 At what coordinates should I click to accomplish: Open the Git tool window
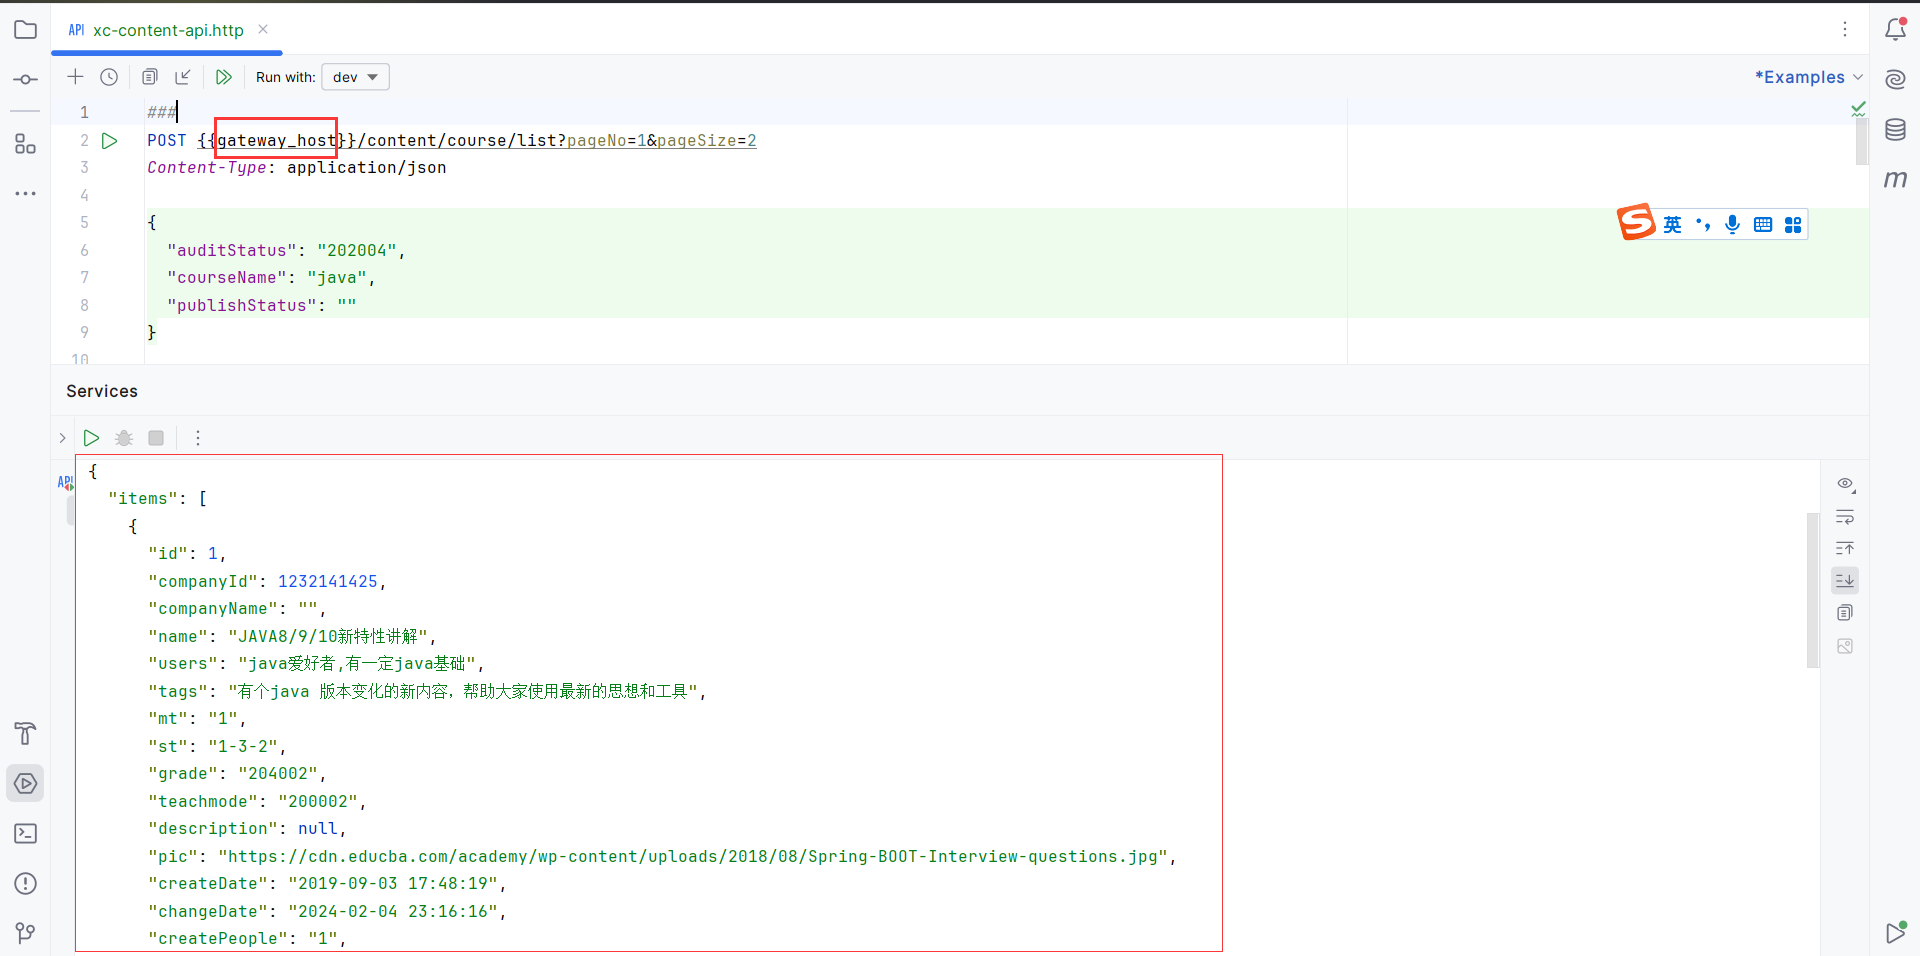pyautogui.click(x=26, y=932)
